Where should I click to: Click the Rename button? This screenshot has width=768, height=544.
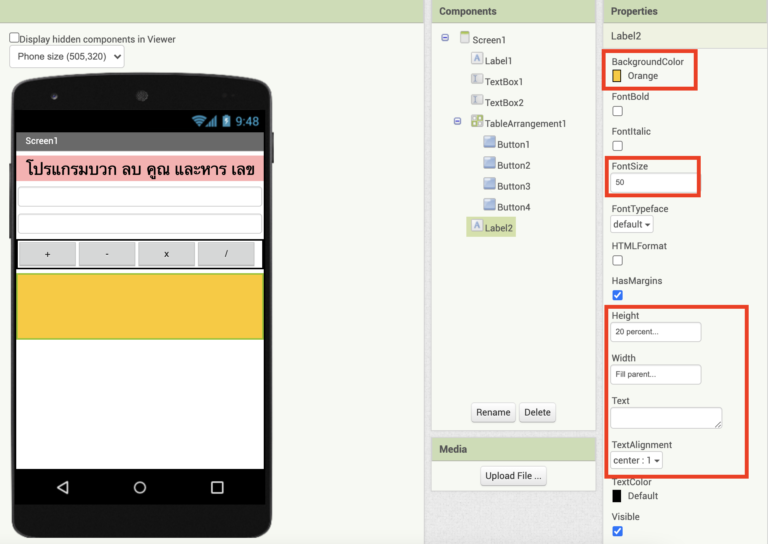click(493, 412)
